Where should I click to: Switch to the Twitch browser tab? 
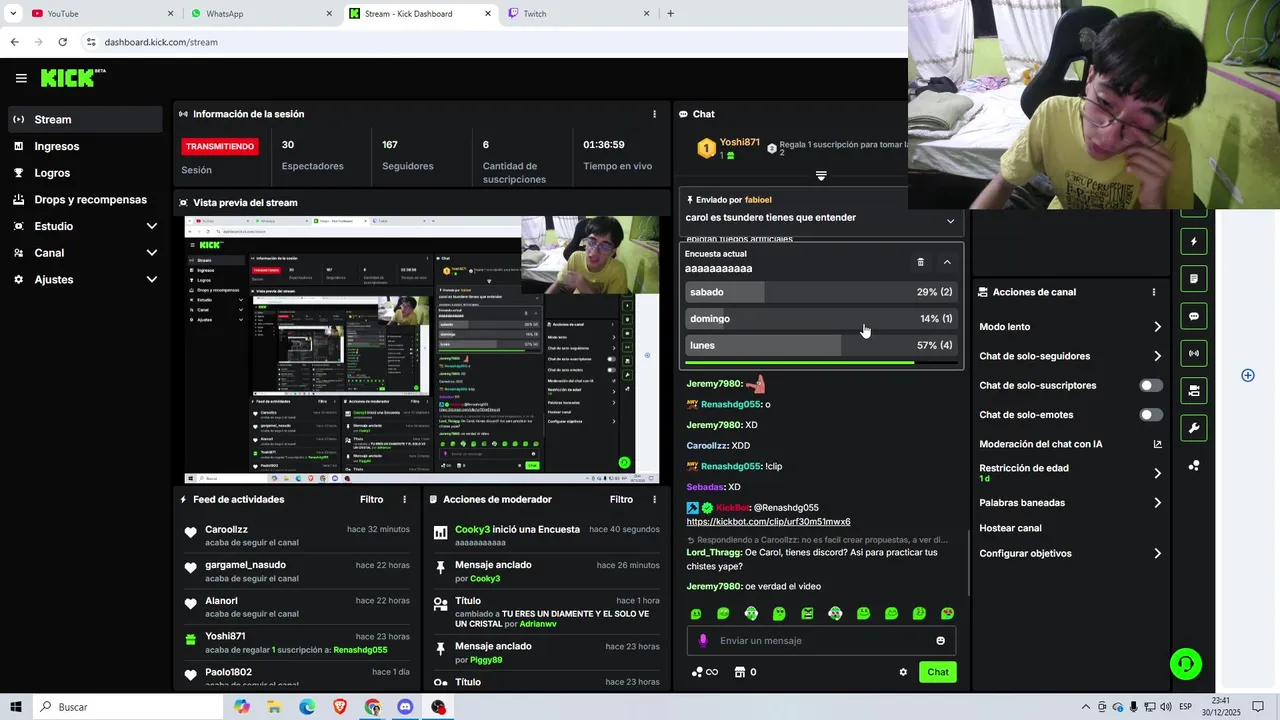tap(578, 13)
